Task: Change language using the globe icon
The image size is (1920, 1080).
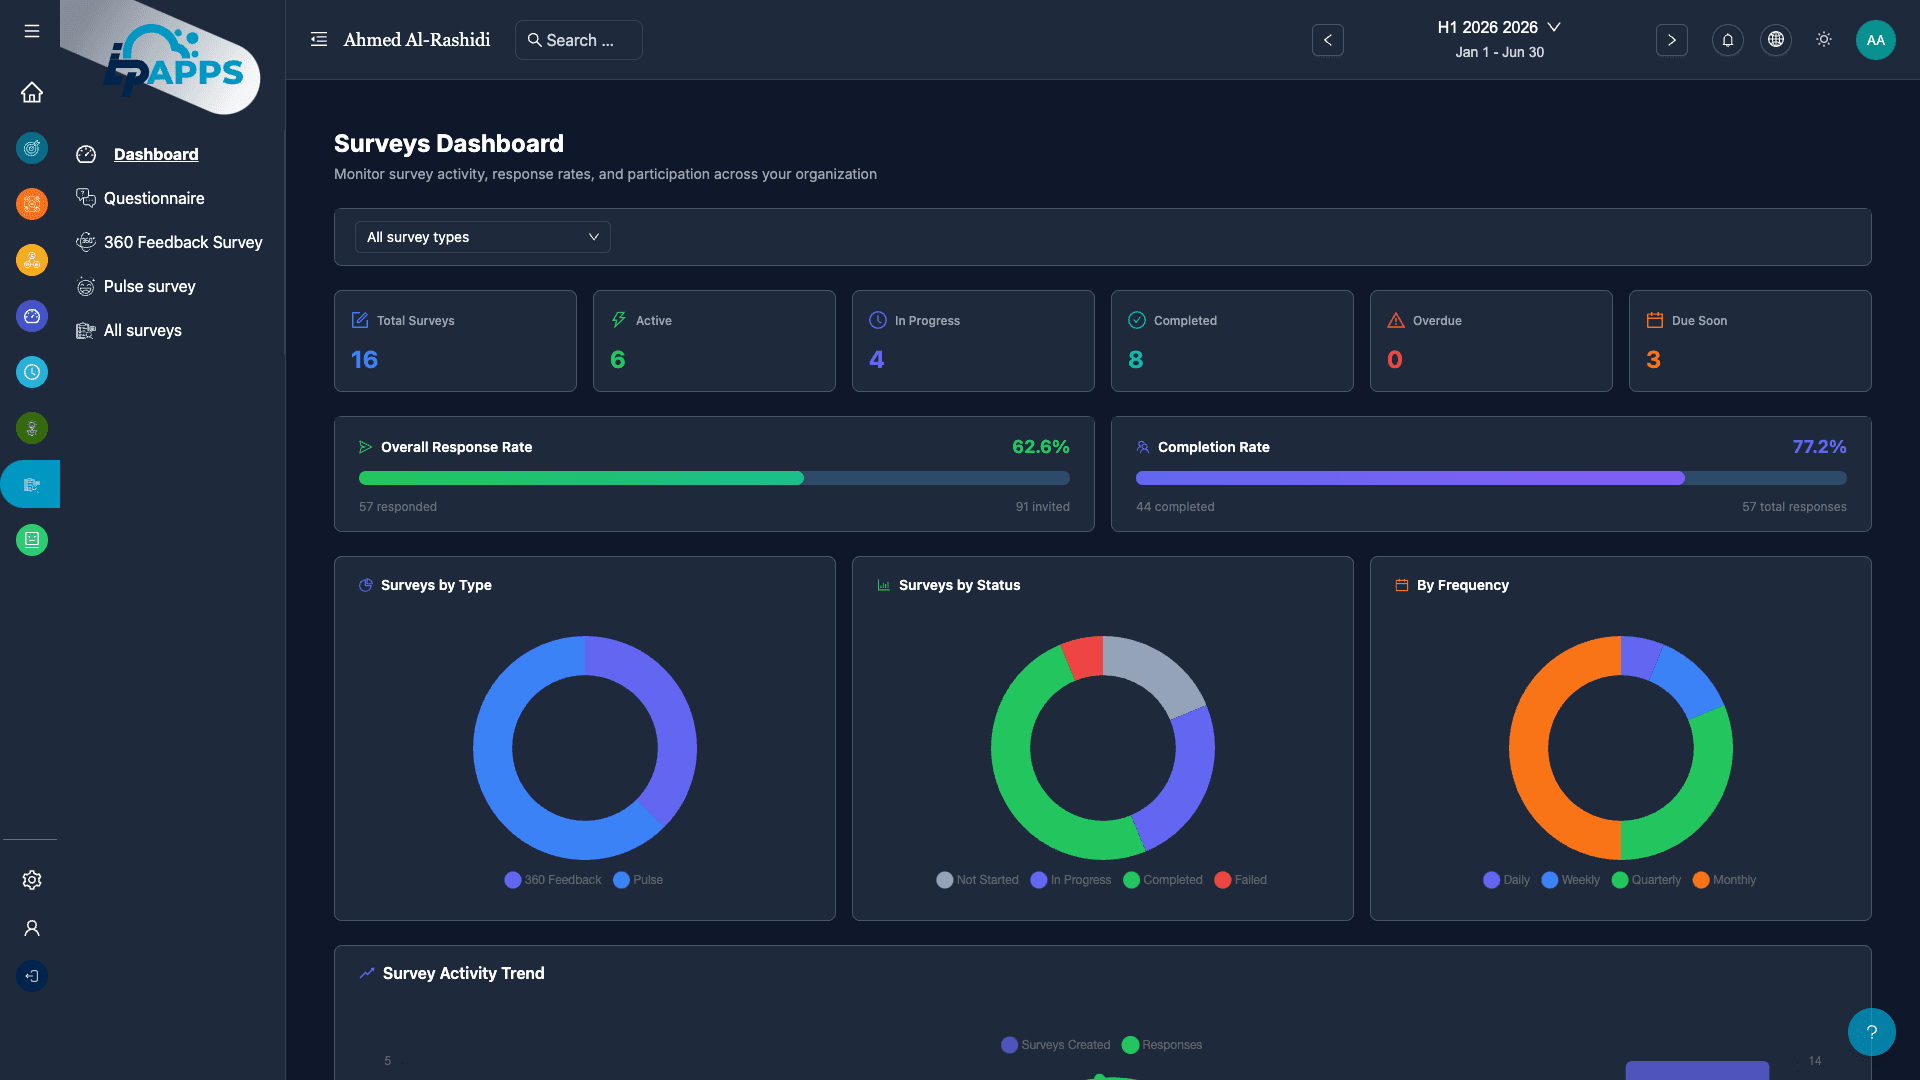Action: pos(1775,40)
